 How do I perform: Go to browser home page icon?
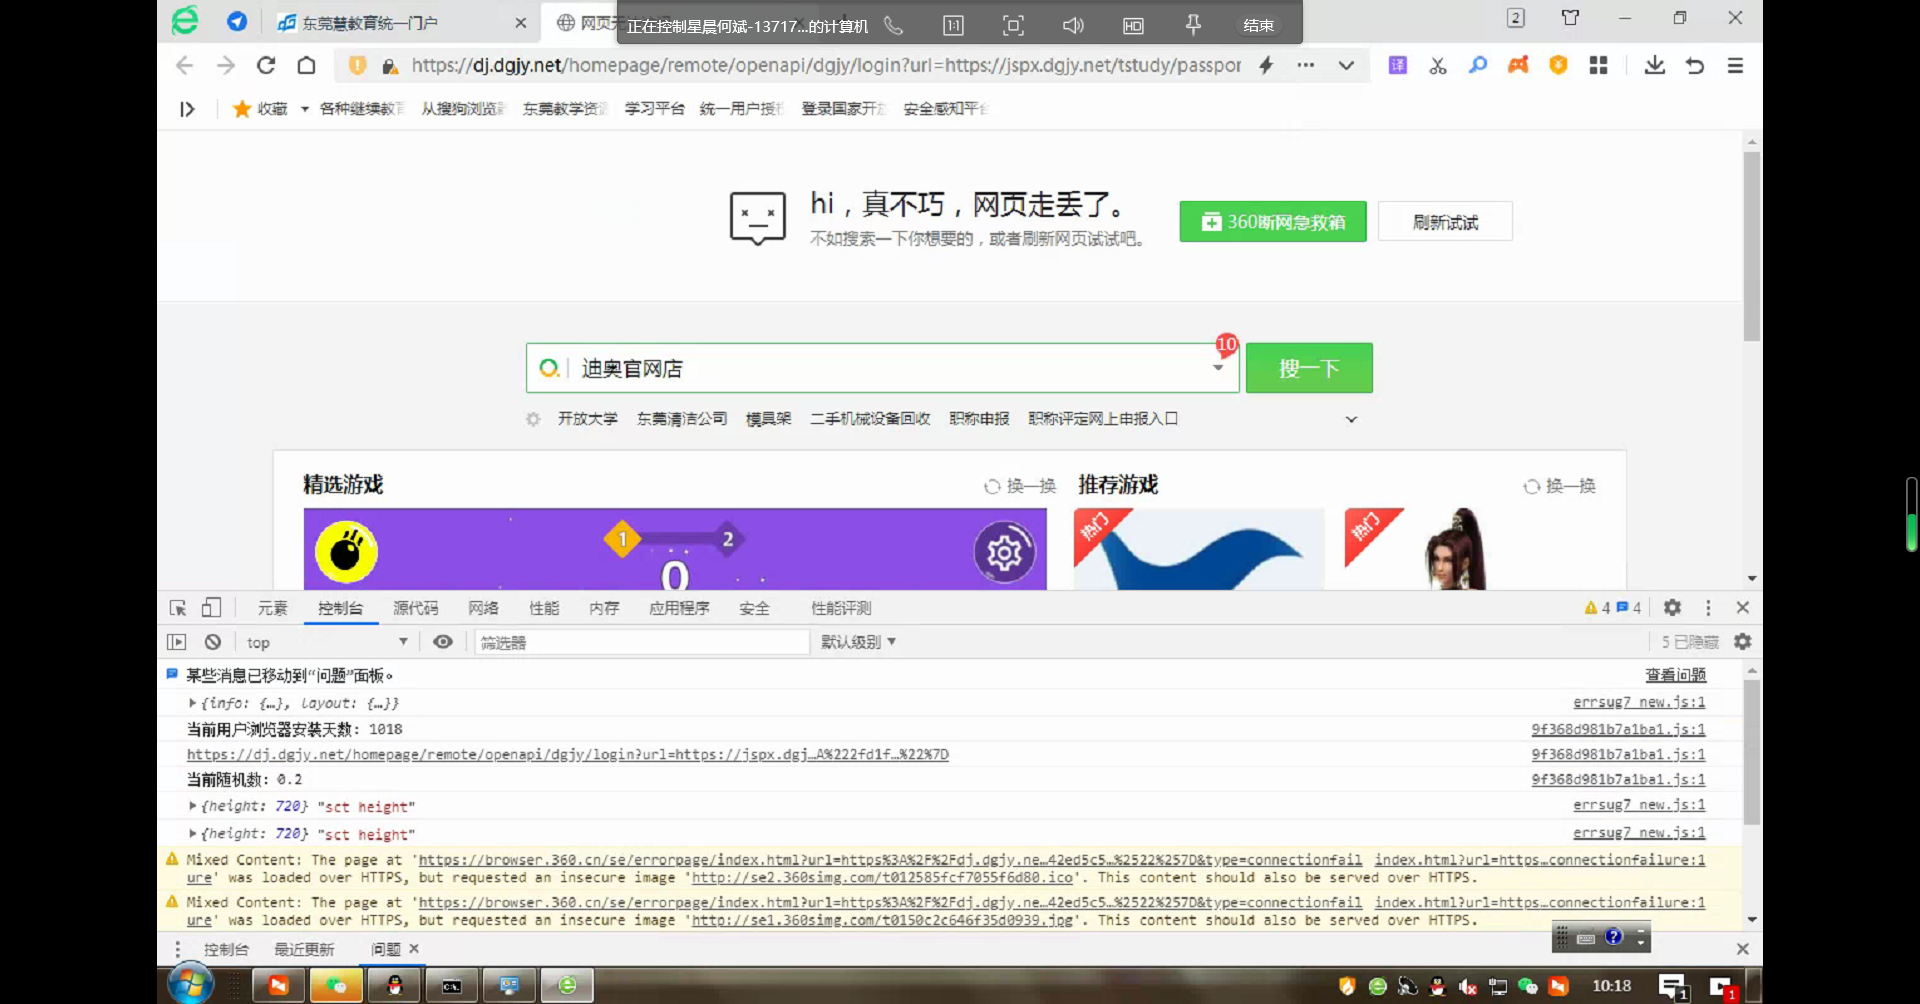pos(307,66)
